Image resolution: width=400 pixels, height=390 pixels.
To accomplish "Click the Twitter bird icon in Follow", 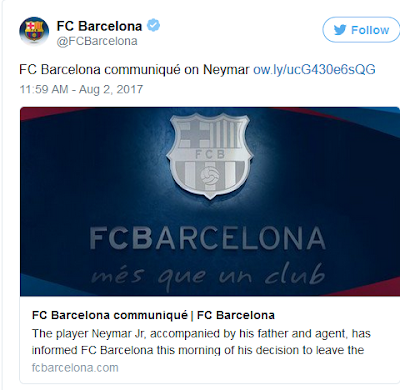I will click(340, 30).
